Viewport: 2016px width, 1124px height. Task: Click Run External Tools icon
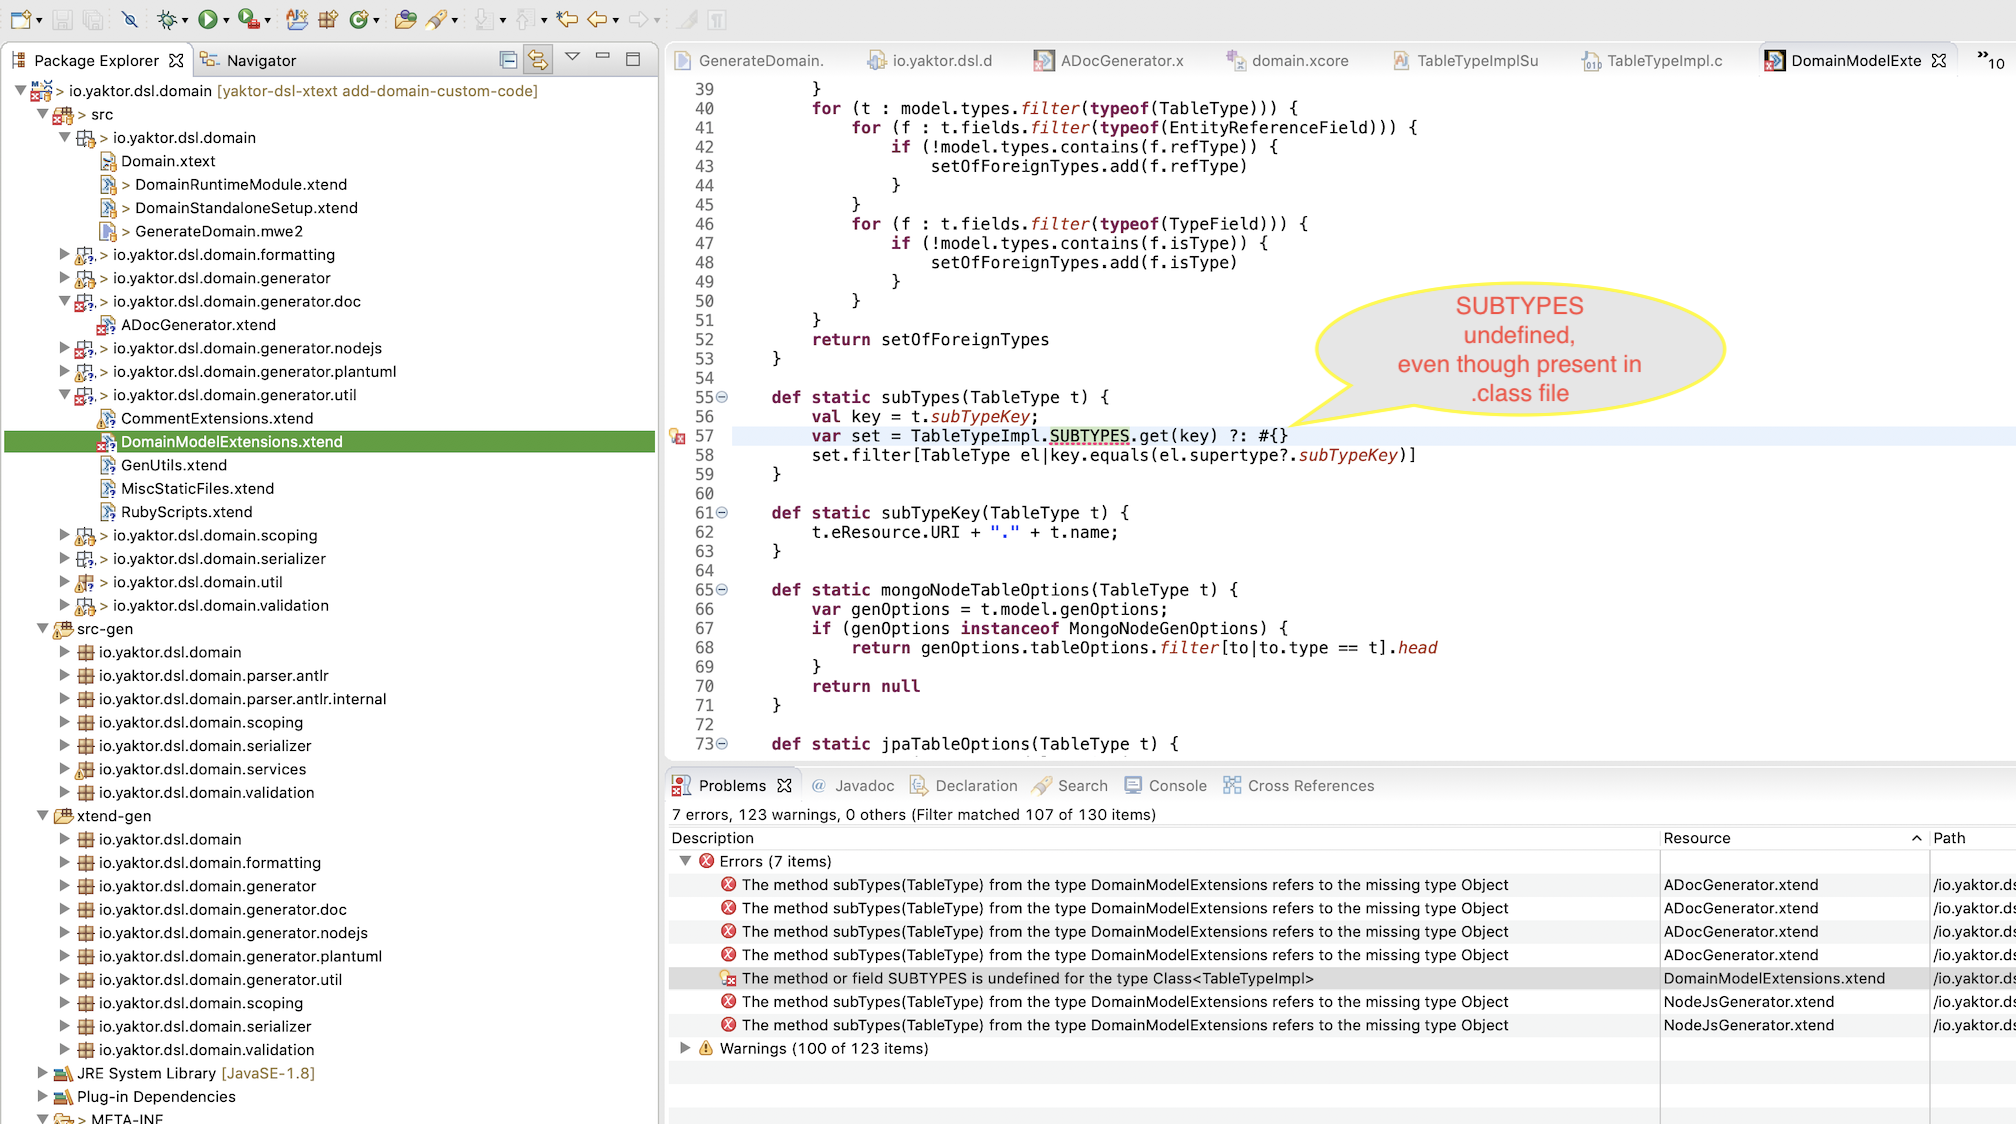249,19
